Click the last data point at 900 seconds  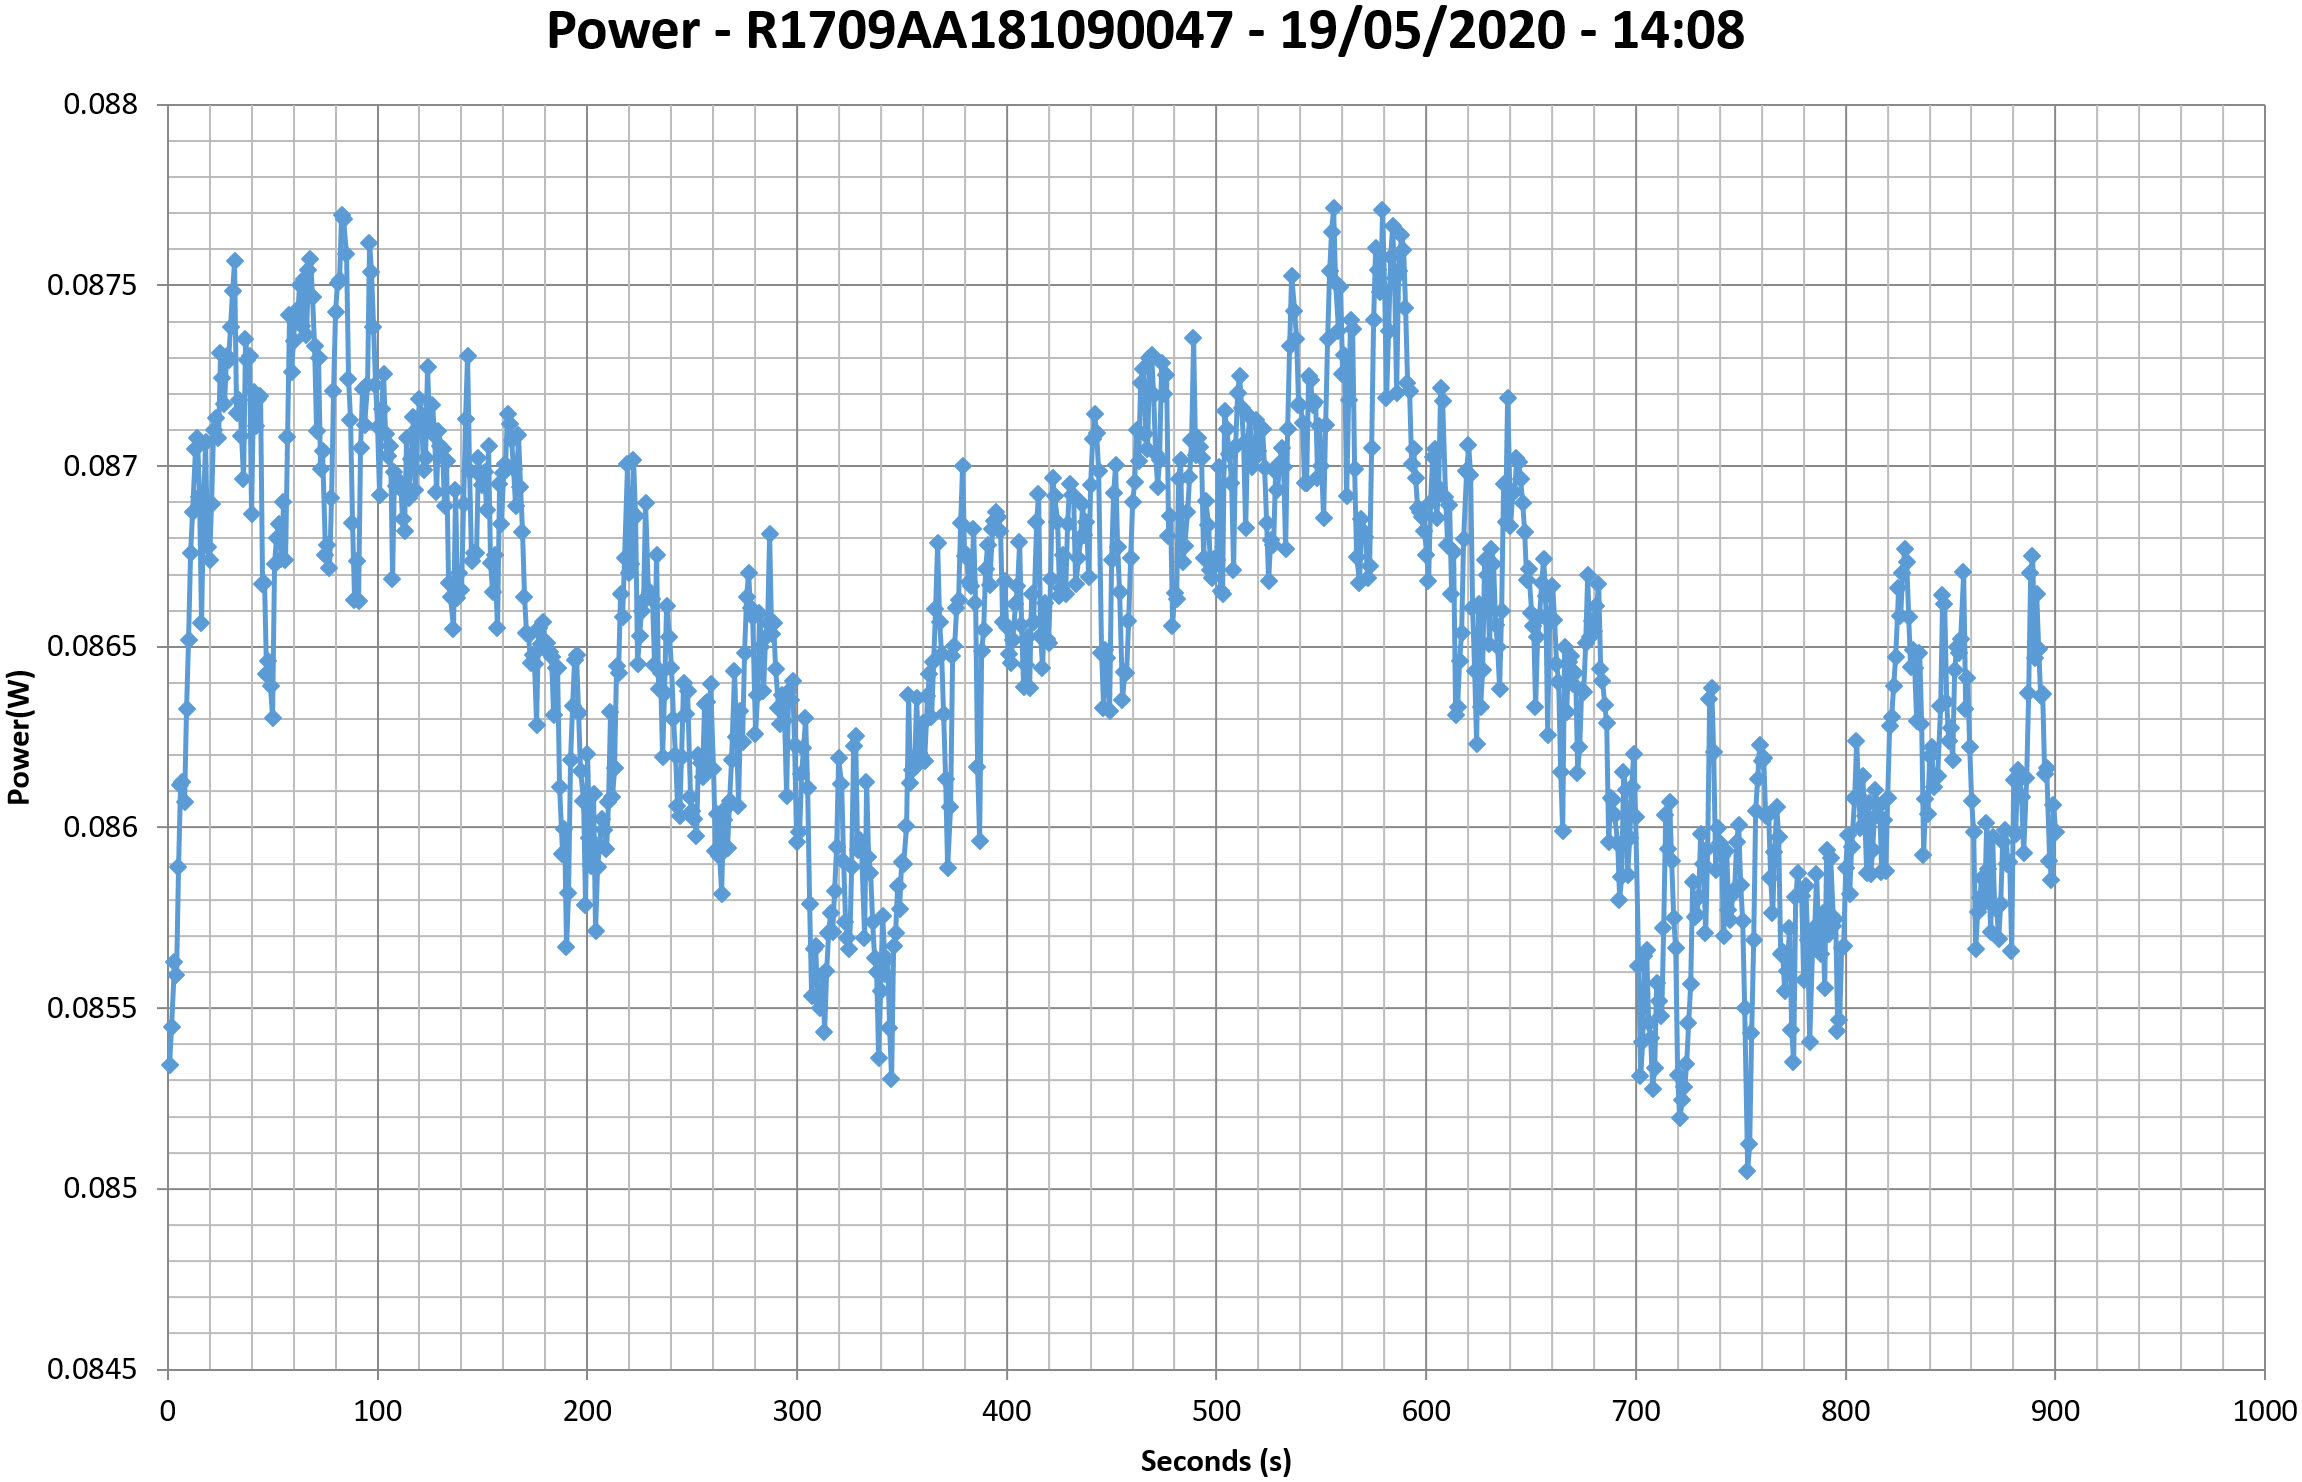click(x=2056, y=832)
